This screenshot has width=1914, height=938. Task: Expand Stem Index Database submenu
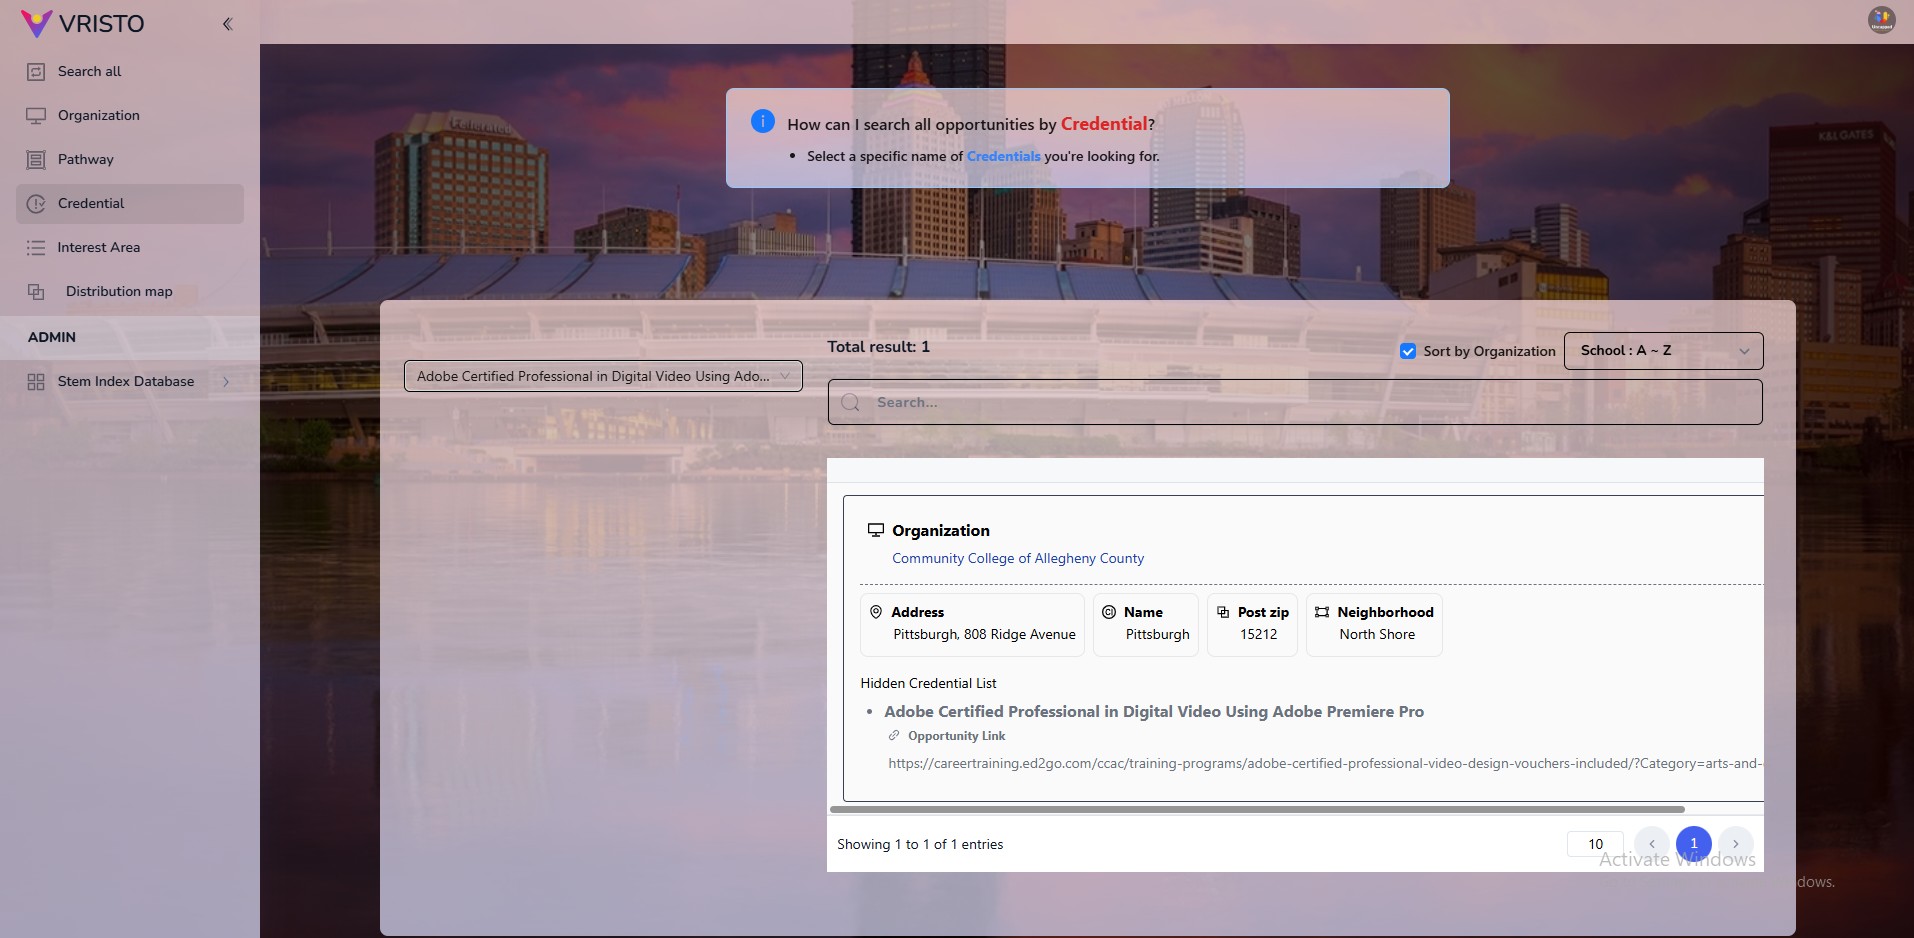(x=226, y=381)
